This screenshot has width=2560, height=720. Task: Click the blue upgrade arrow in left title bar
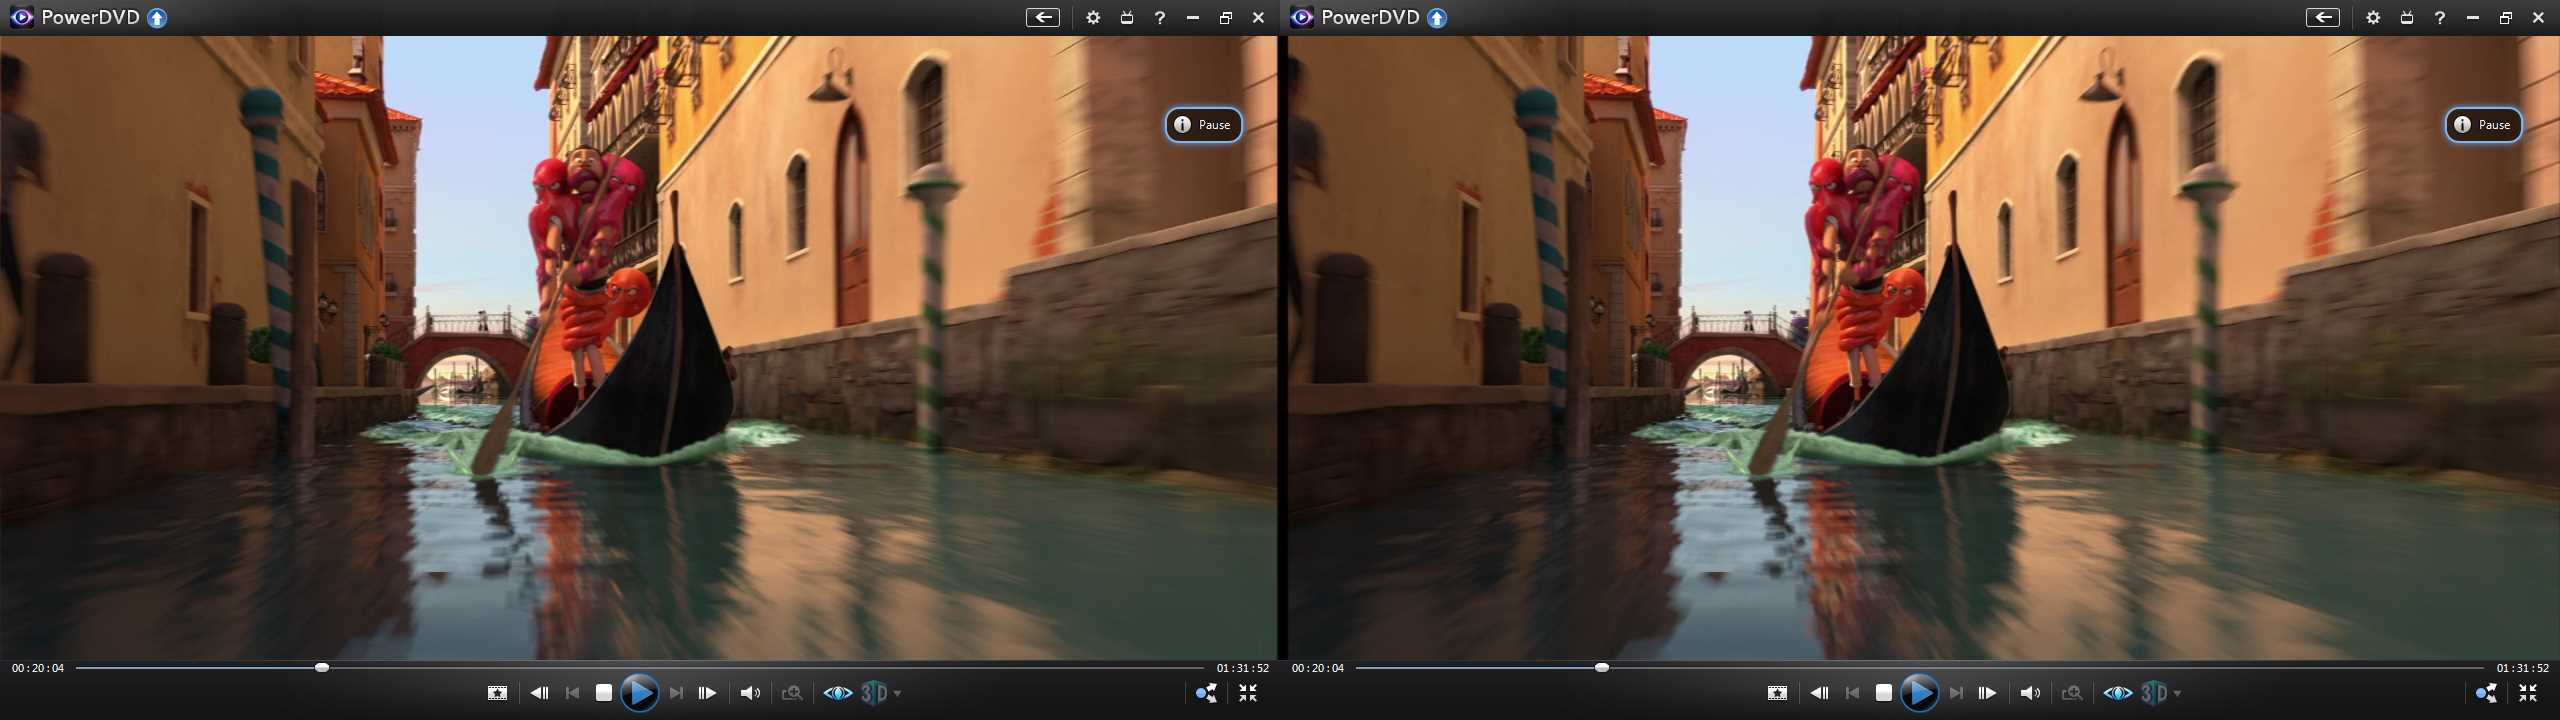(x=157, y=17)
